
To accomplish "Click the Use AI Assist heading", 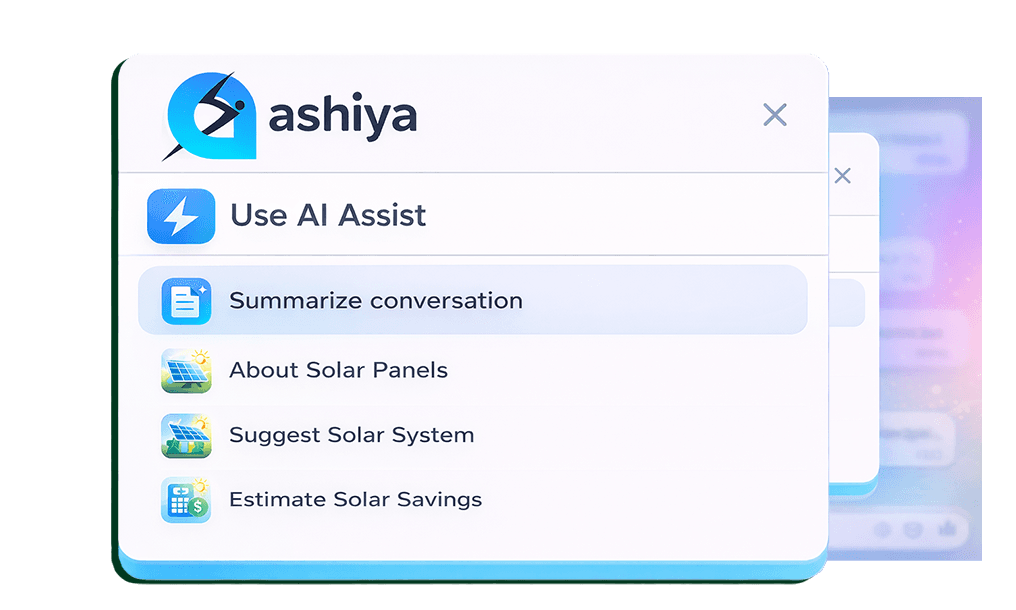I will 328,215.
